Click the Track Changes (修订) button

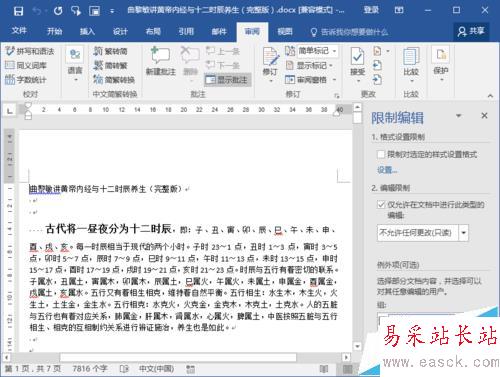270,61
